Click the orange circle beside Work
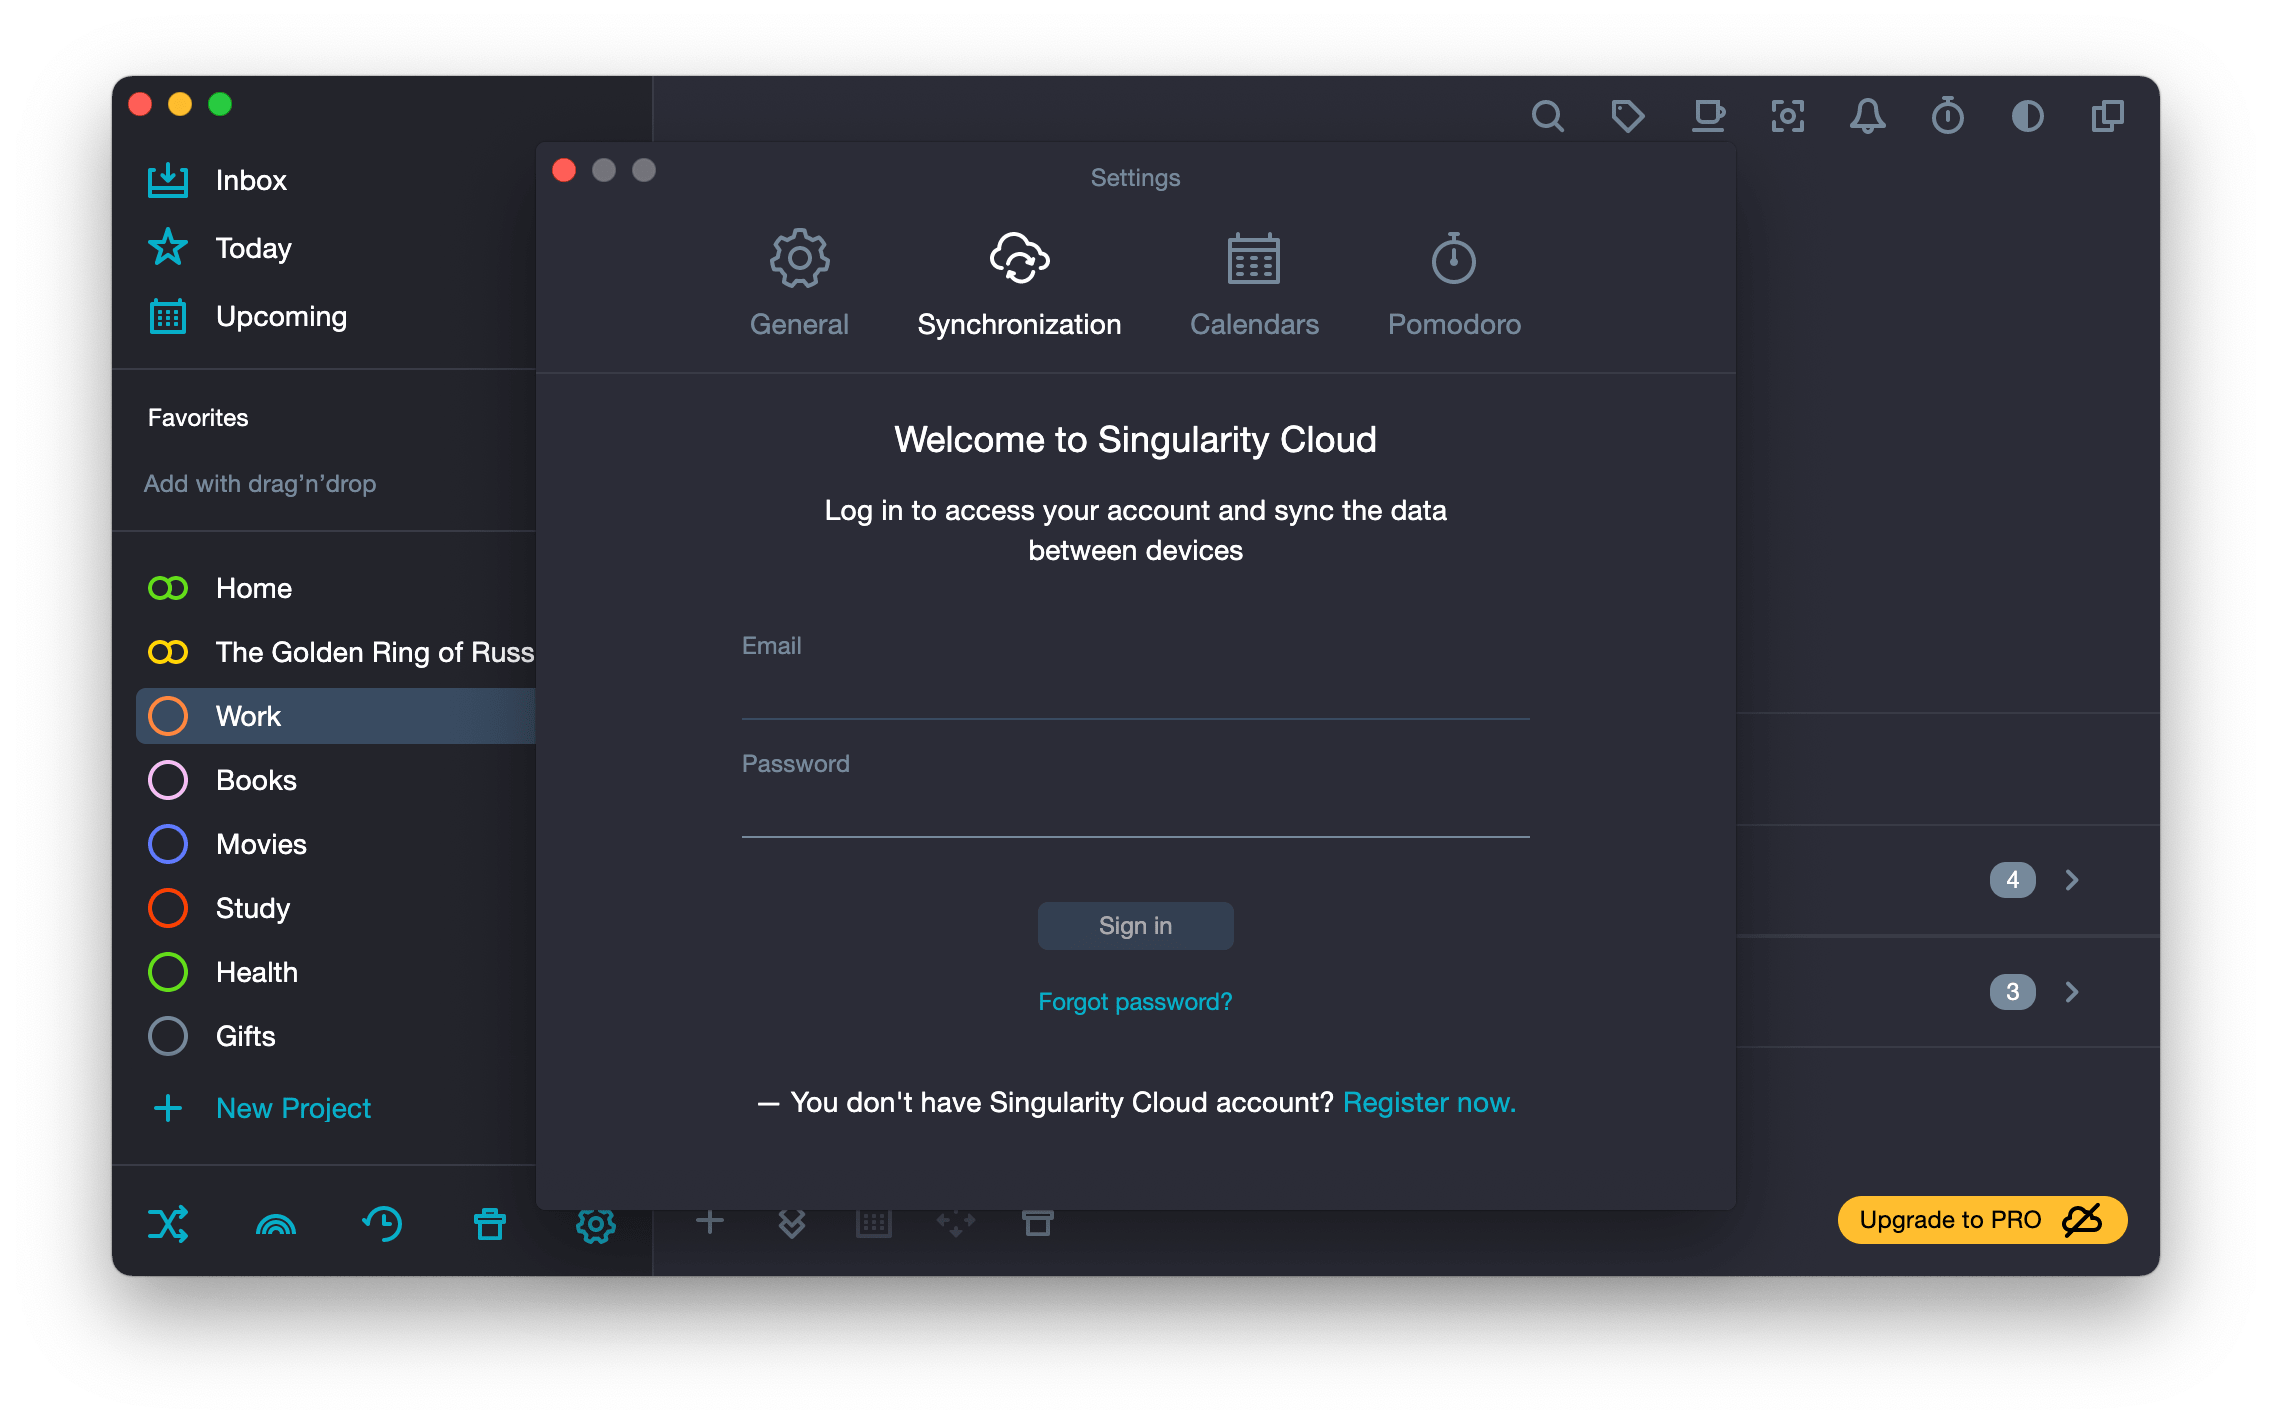This screenshot has width=2272, height=1424. [168, 716]
